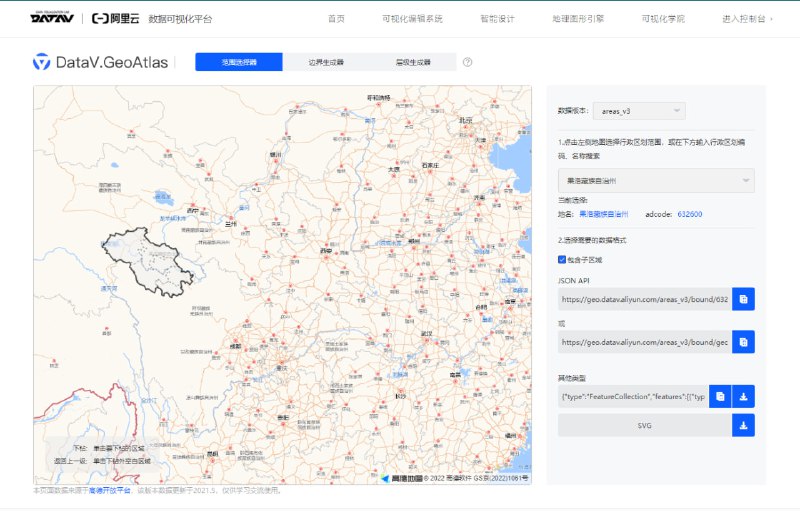Copy the FeatureCollection GeoJSON text
The height and width of the screenshot is (511, 800).
(720, 396)
